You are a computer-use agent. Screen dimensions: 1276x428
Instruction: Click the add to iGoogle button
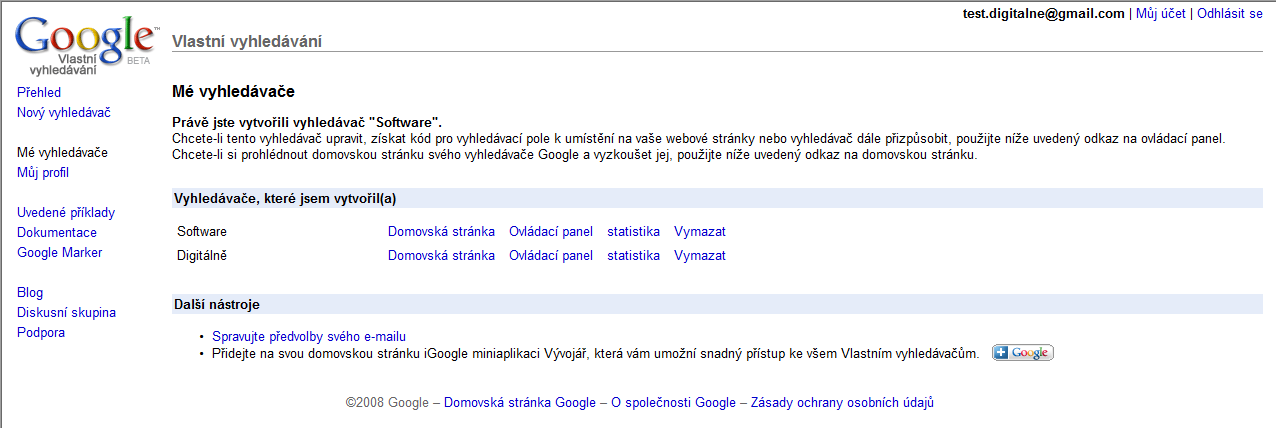[x=1023, y=353]
